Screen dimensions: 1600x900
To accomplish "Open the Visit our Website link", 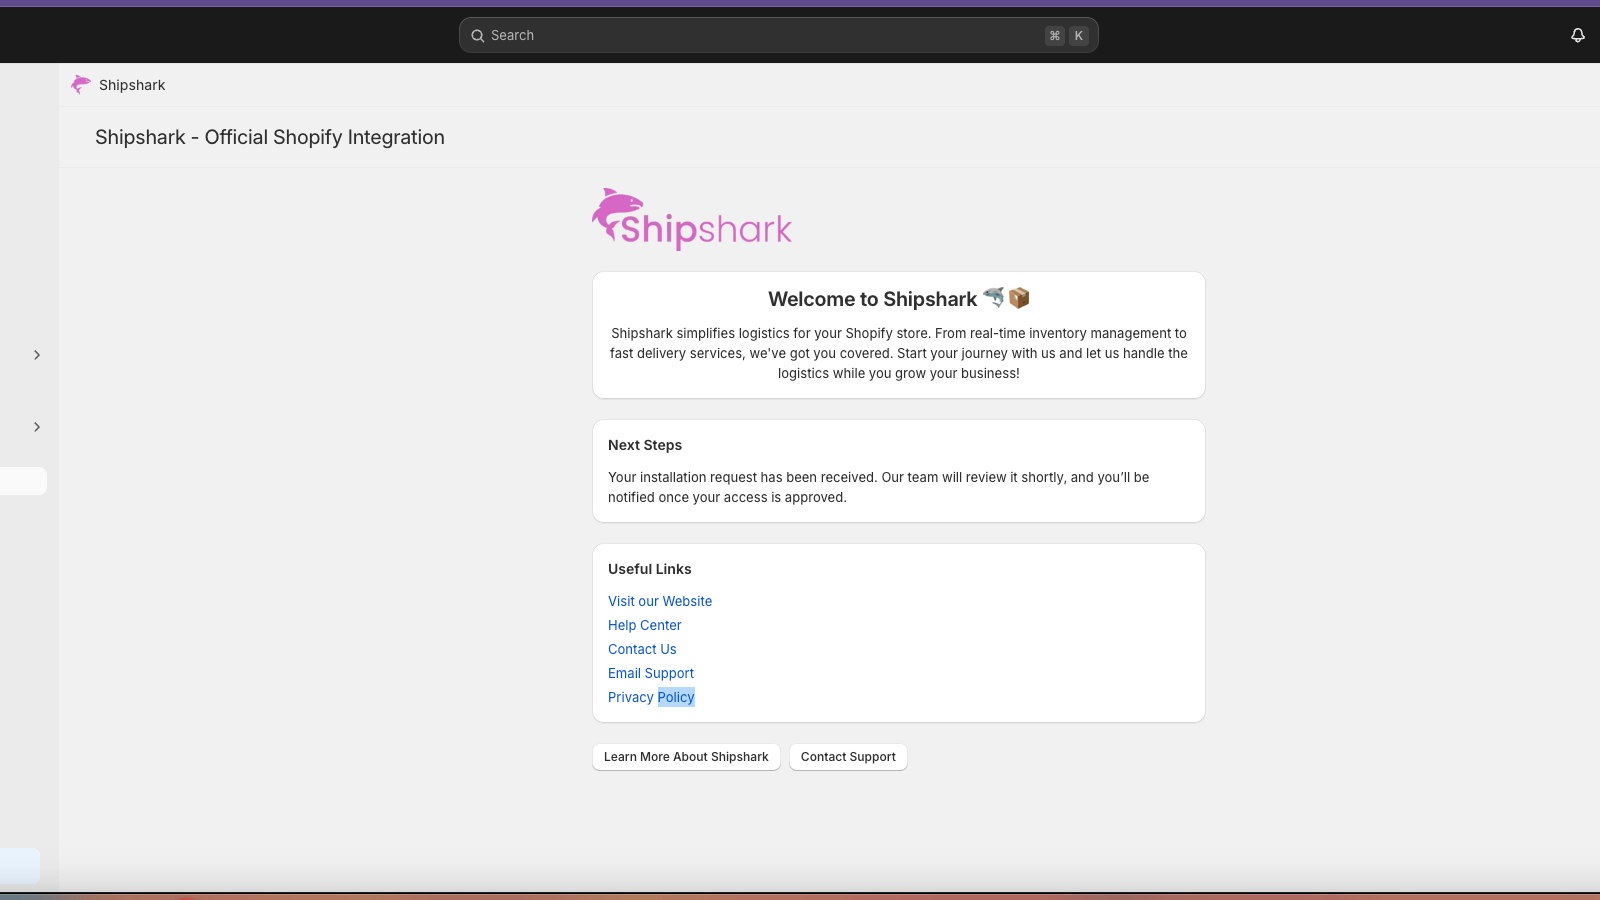I will 660,601.
